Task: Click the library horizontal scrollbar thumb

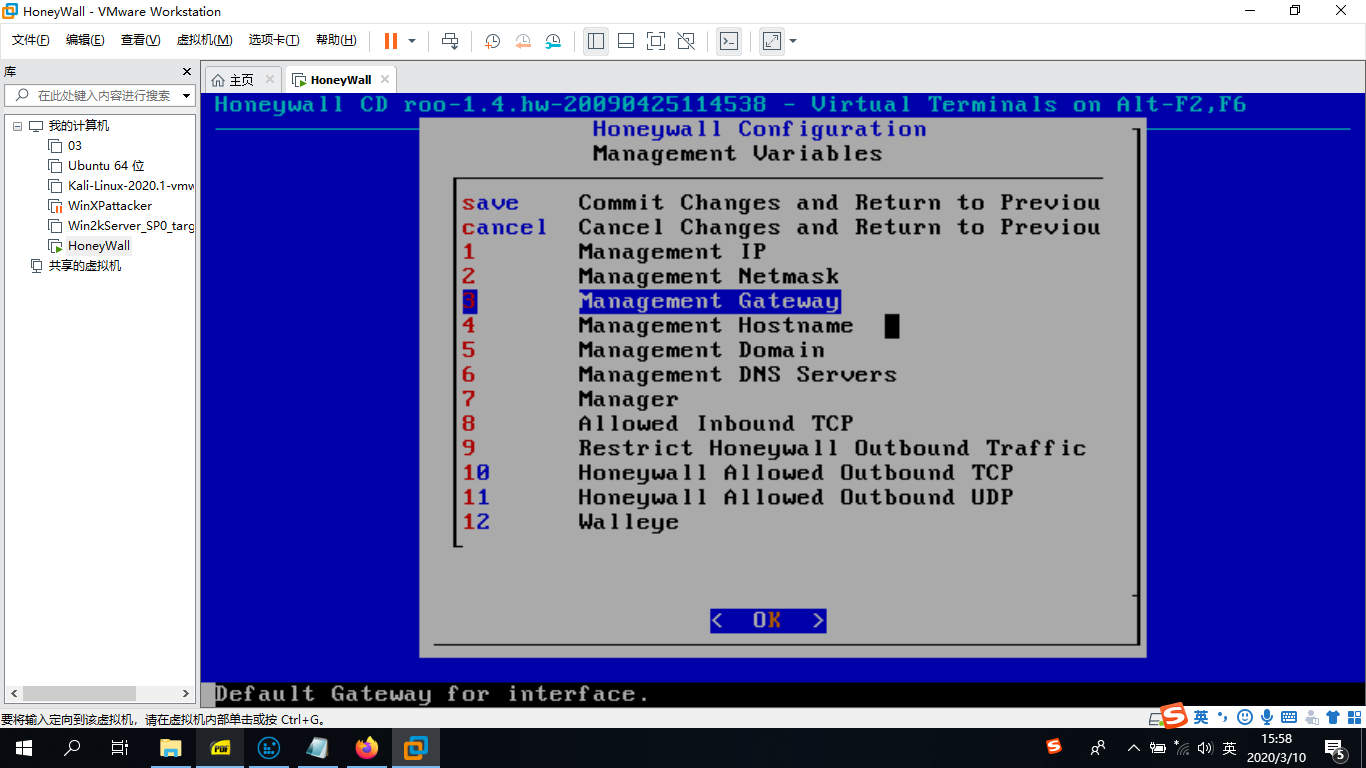Action: click(x=80, y=693)
